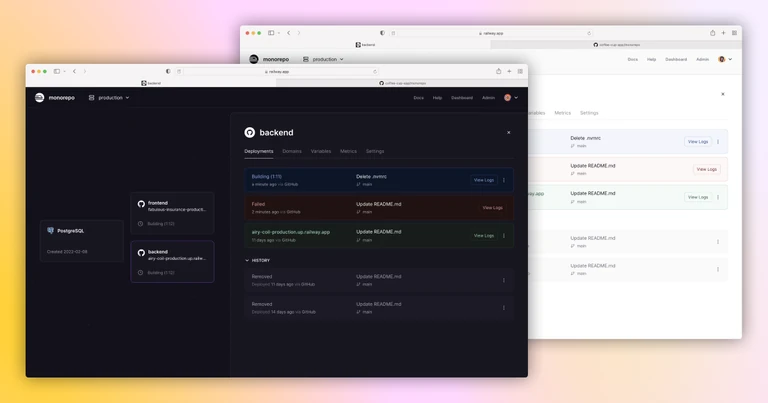The height and width of the screenshot is (403, 768).
Task: Open options for the Delete .nvmrc row in the light window
Action: pyautogui.click(x=718, y=142)
